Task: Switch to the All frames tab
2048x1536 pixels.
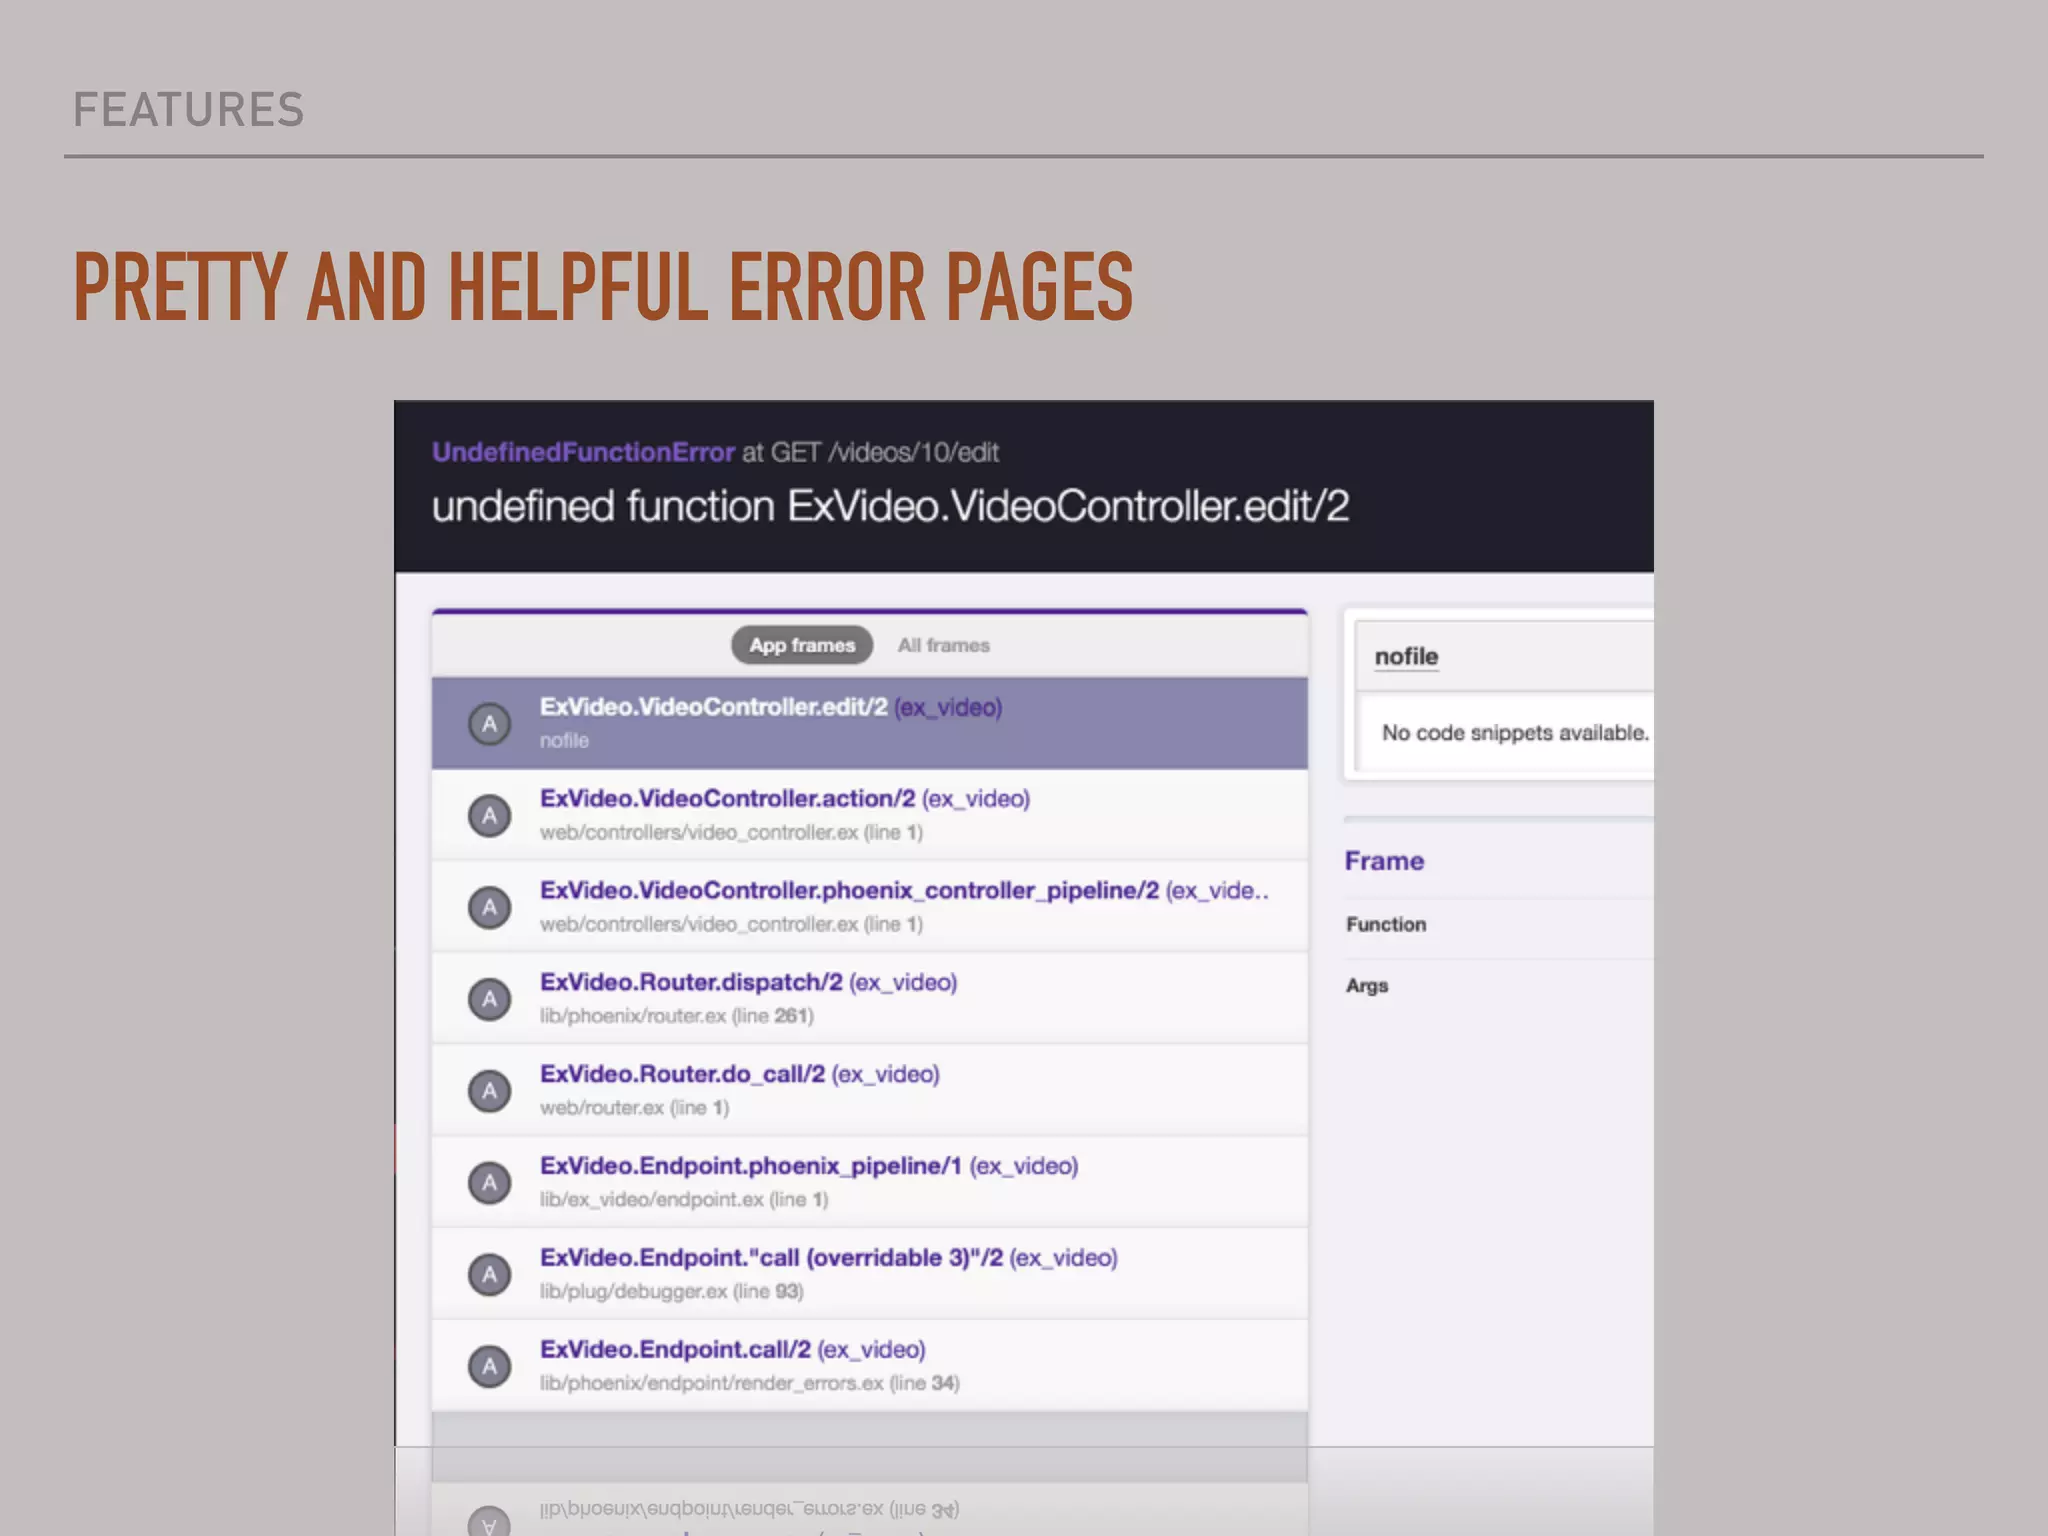Action: pyautogui.click(x=943, y=645)
